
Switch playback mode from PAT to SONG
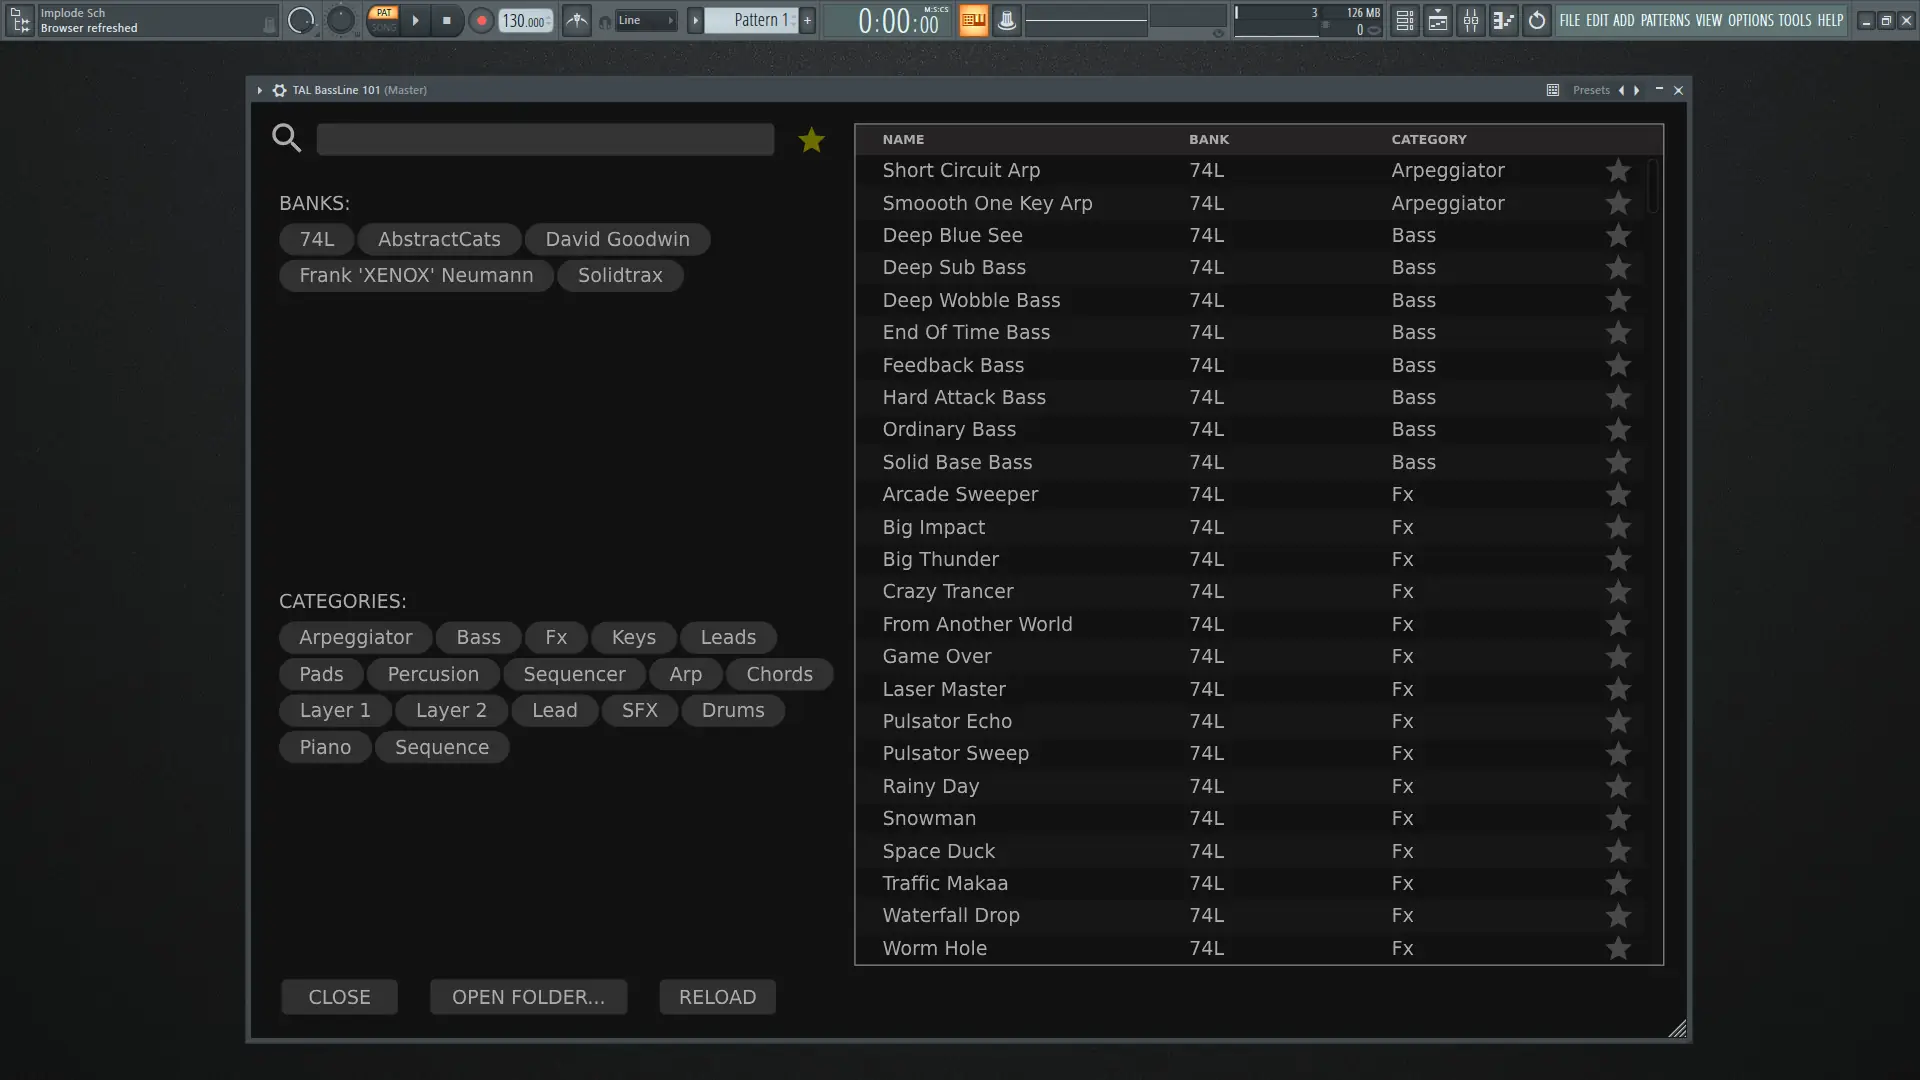tap(386, 26)
